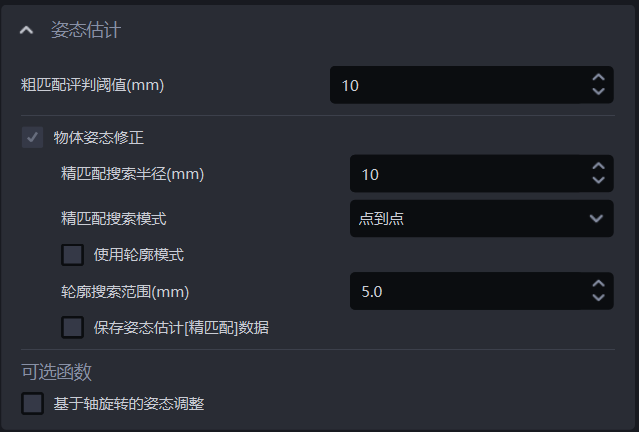Click the 粗匹配评判阈值 value field
The height and width of the screenshot is (432, 639).
point(455,85)
